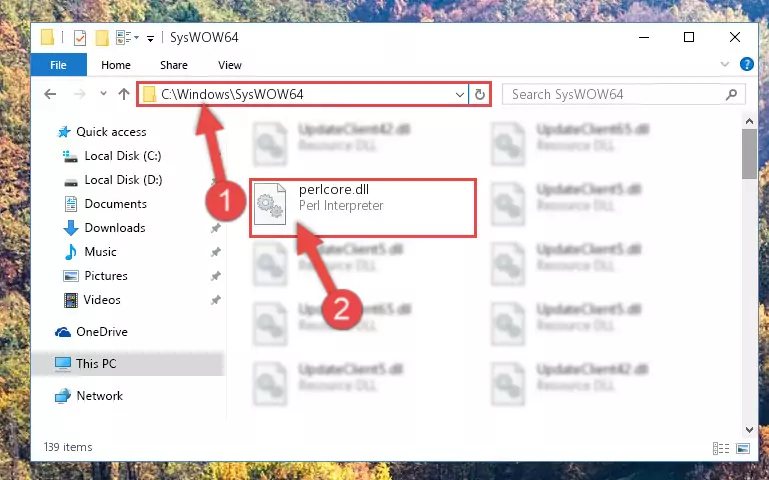
Task: Click the Downloads blue arrow icon
Action: [71, 228]
